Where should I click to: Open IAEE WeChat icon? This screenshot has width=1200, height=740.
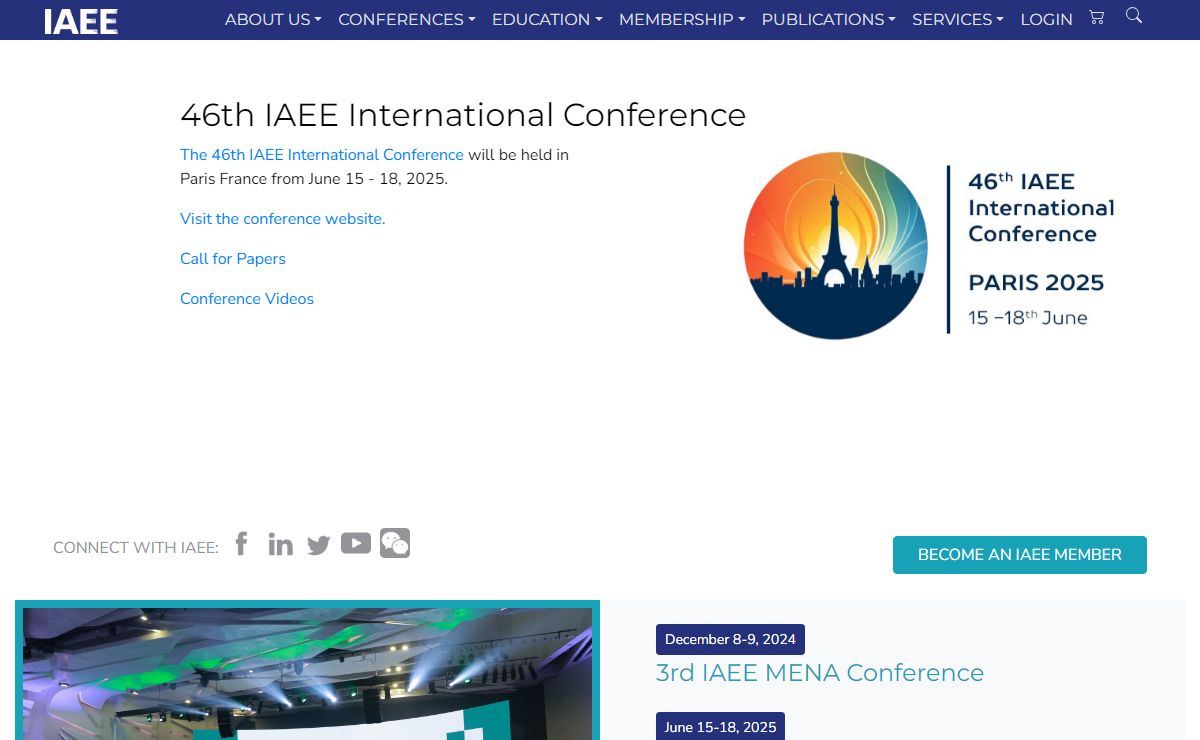coord(395,543)
